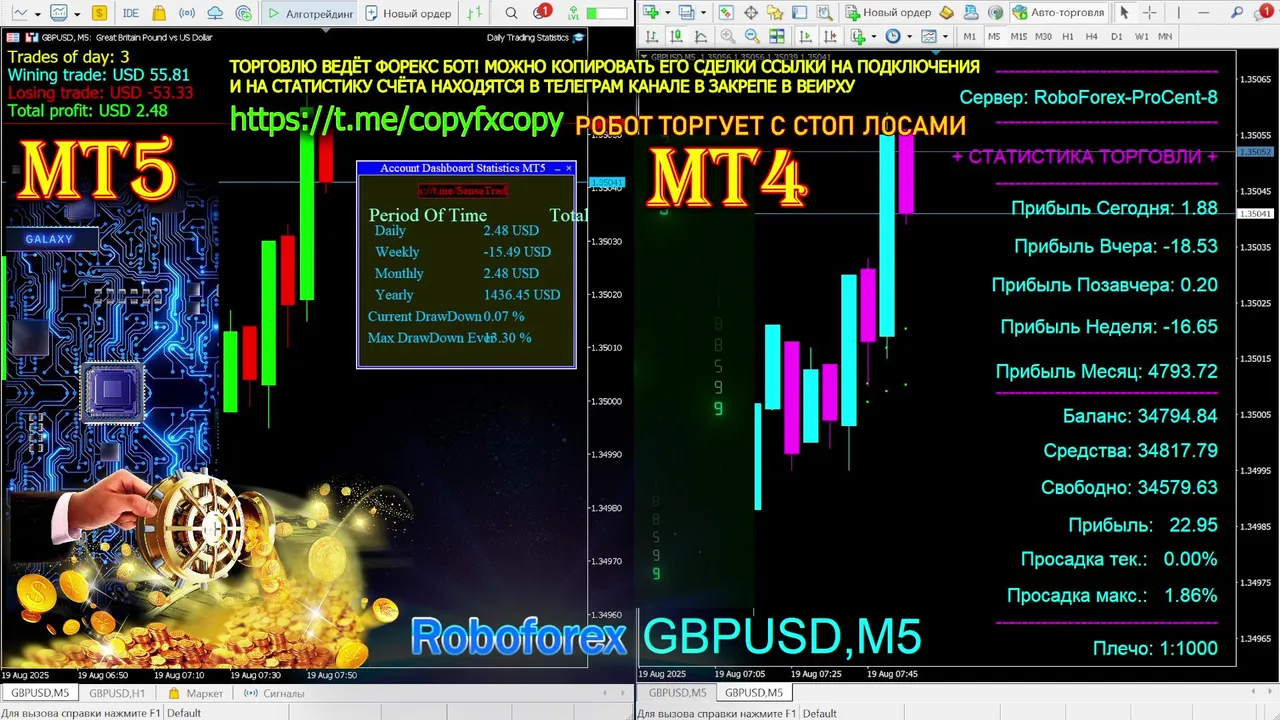The image size is (1280, 720).
Task: Open MT4 chat icon with red badge
Action: pyautogui.click(x=1264, y=12)
